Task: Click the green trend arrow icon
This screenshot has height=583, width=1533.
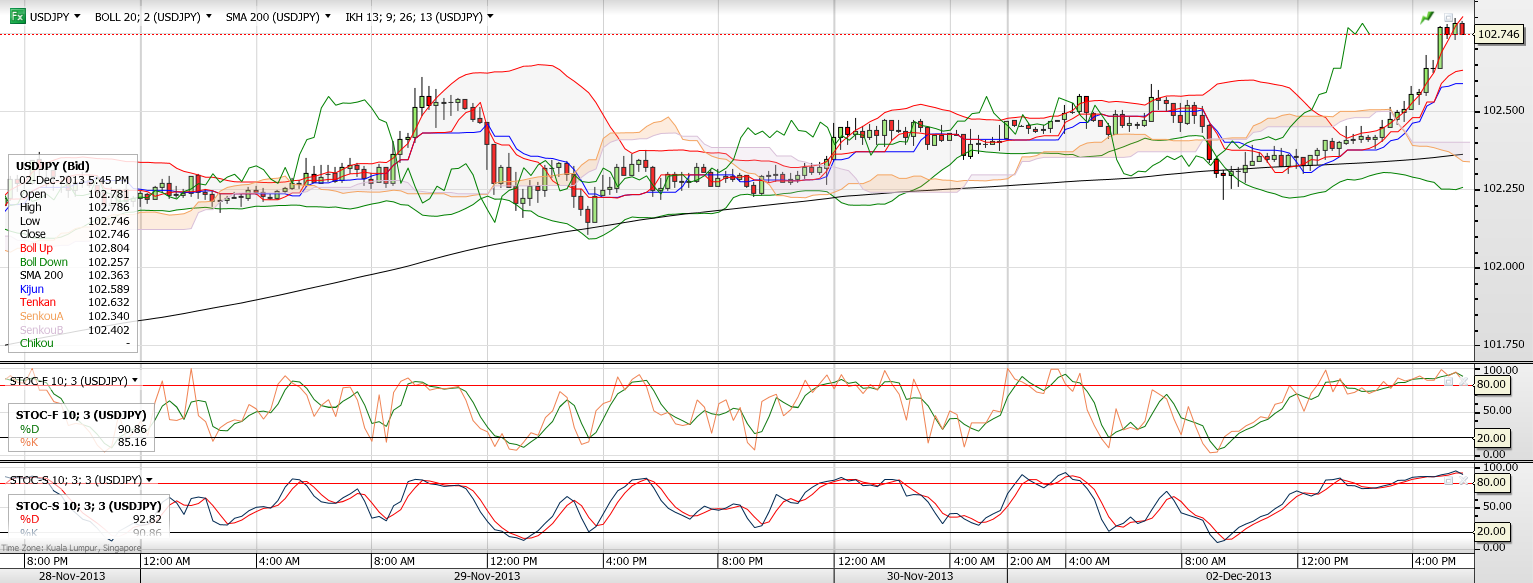Action: point(1427,18)
